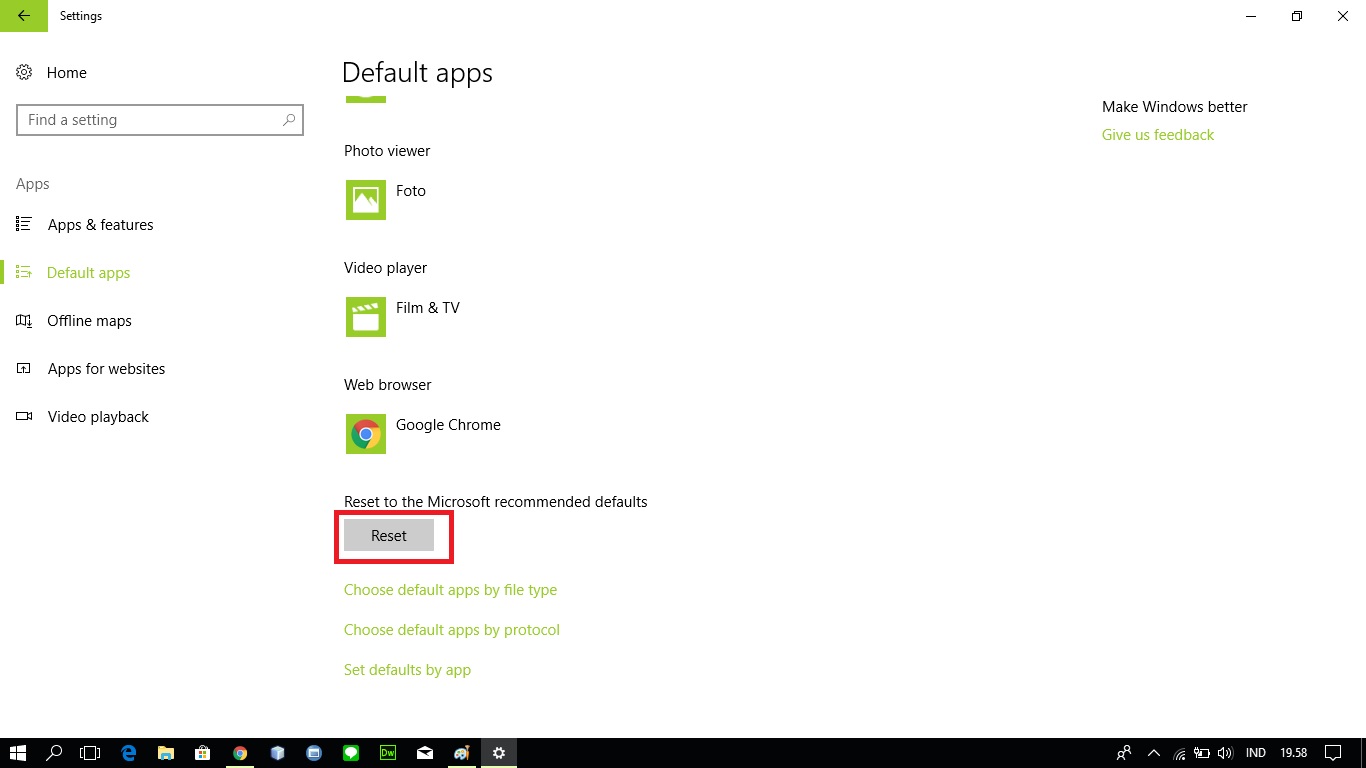
Task: Open the round blue window app on taskbar
Action: pos(314,753)
